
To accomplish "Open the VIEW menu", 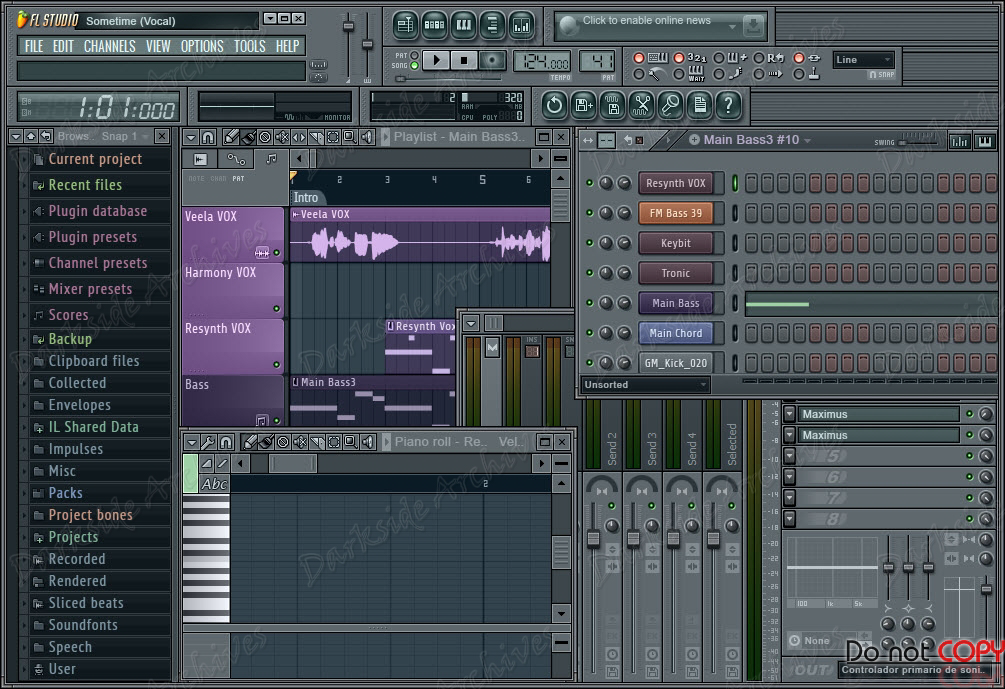I will tap(158, 46).
